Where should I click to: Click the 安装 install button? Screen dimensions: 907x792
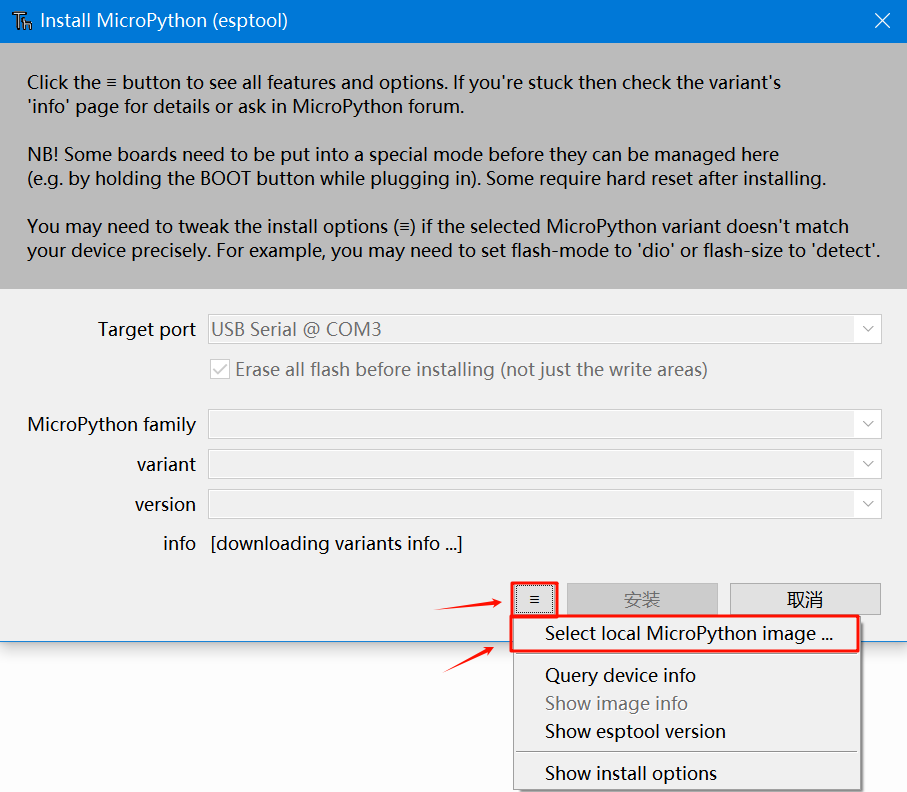coord(642,599)
